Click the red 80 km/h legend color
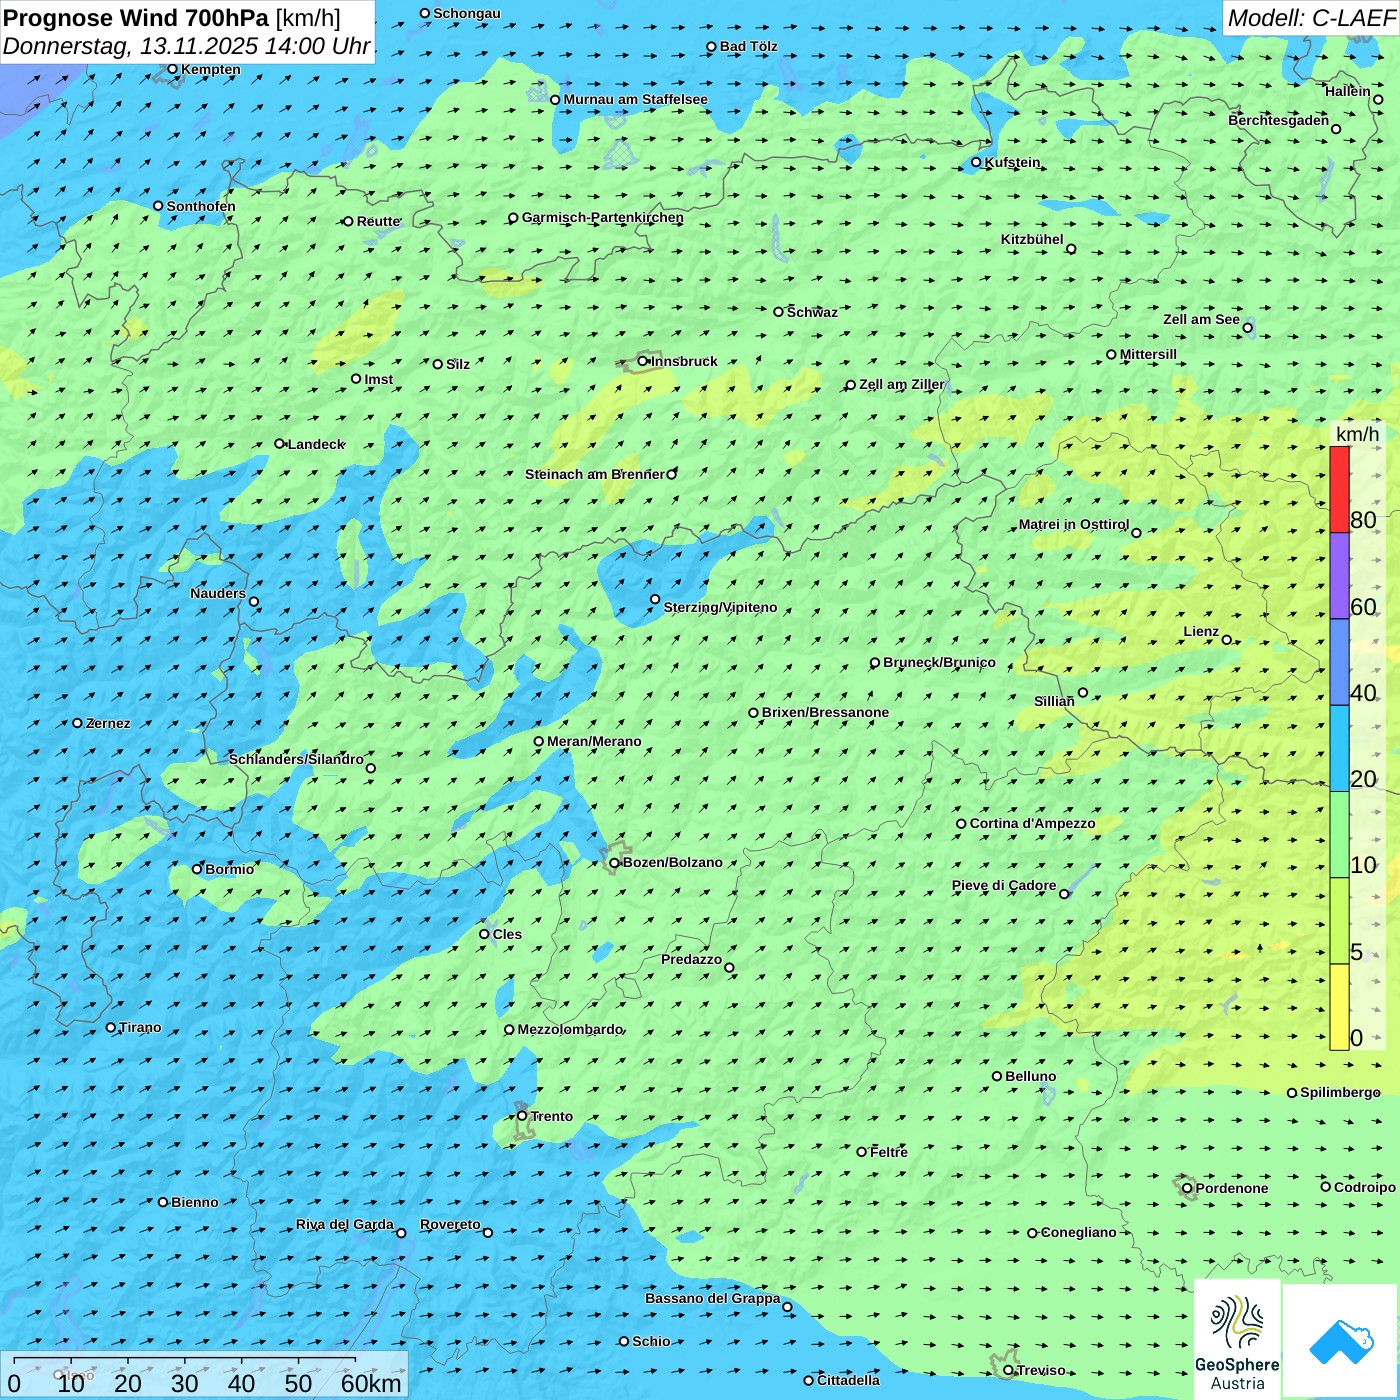This screenshot has height=1400, width=1400. [x=1339, y=489]
